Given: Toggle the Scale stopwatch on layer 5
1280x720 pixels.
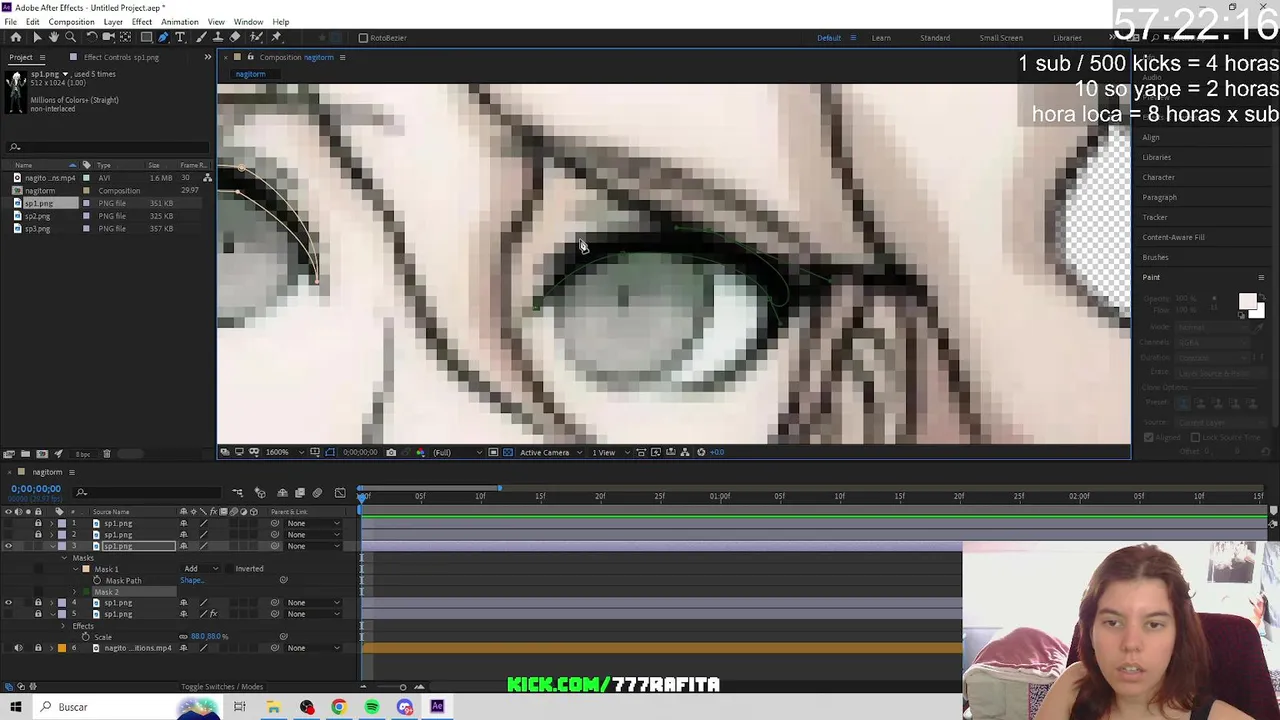Looking at the screenshot, I should (85, 637).
